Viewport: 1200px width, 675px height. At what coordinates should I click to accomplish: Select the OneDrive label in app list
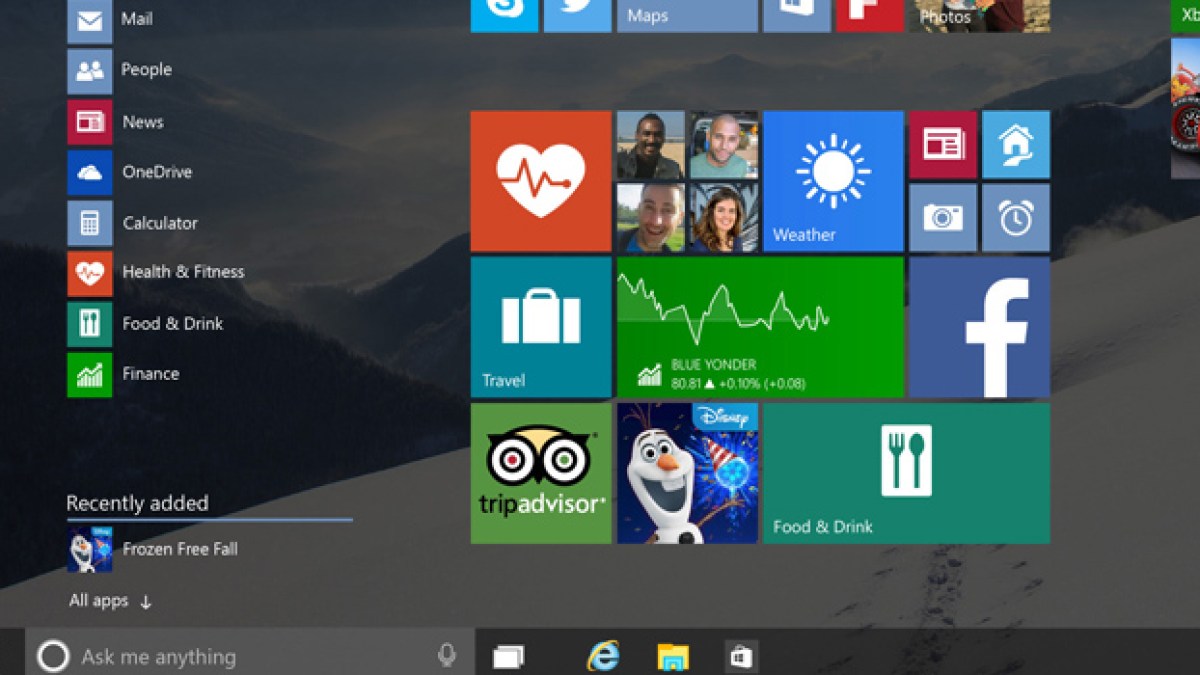coord(157,172)
